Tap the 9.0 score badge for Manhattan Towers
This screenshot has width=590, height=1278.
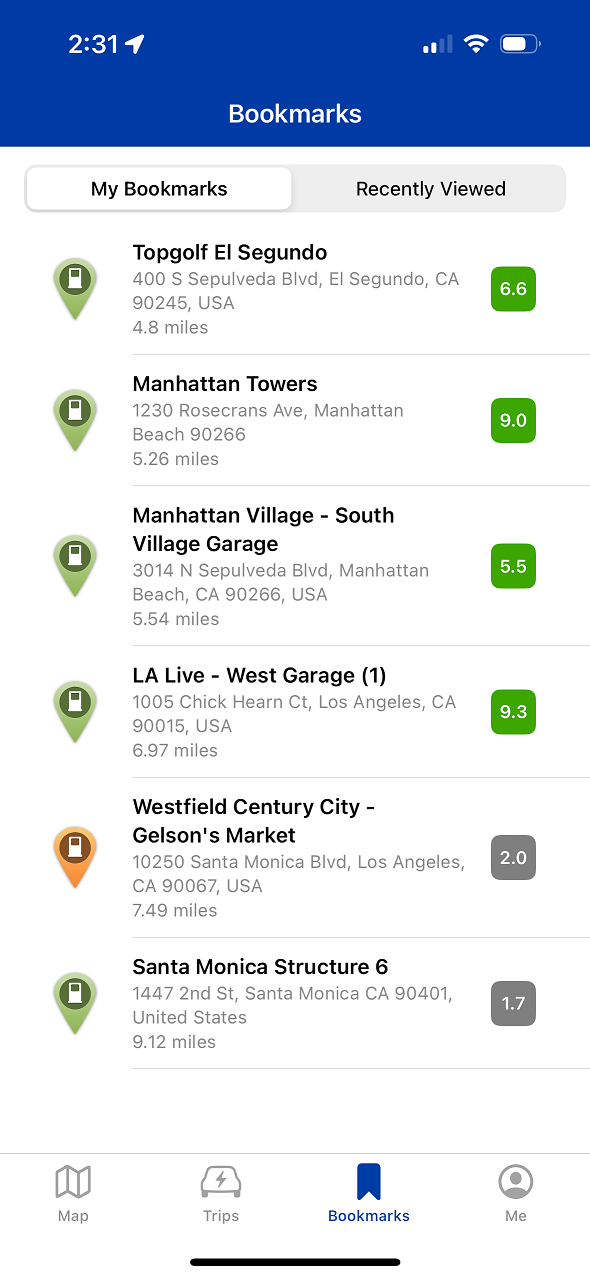pos(513,420)
